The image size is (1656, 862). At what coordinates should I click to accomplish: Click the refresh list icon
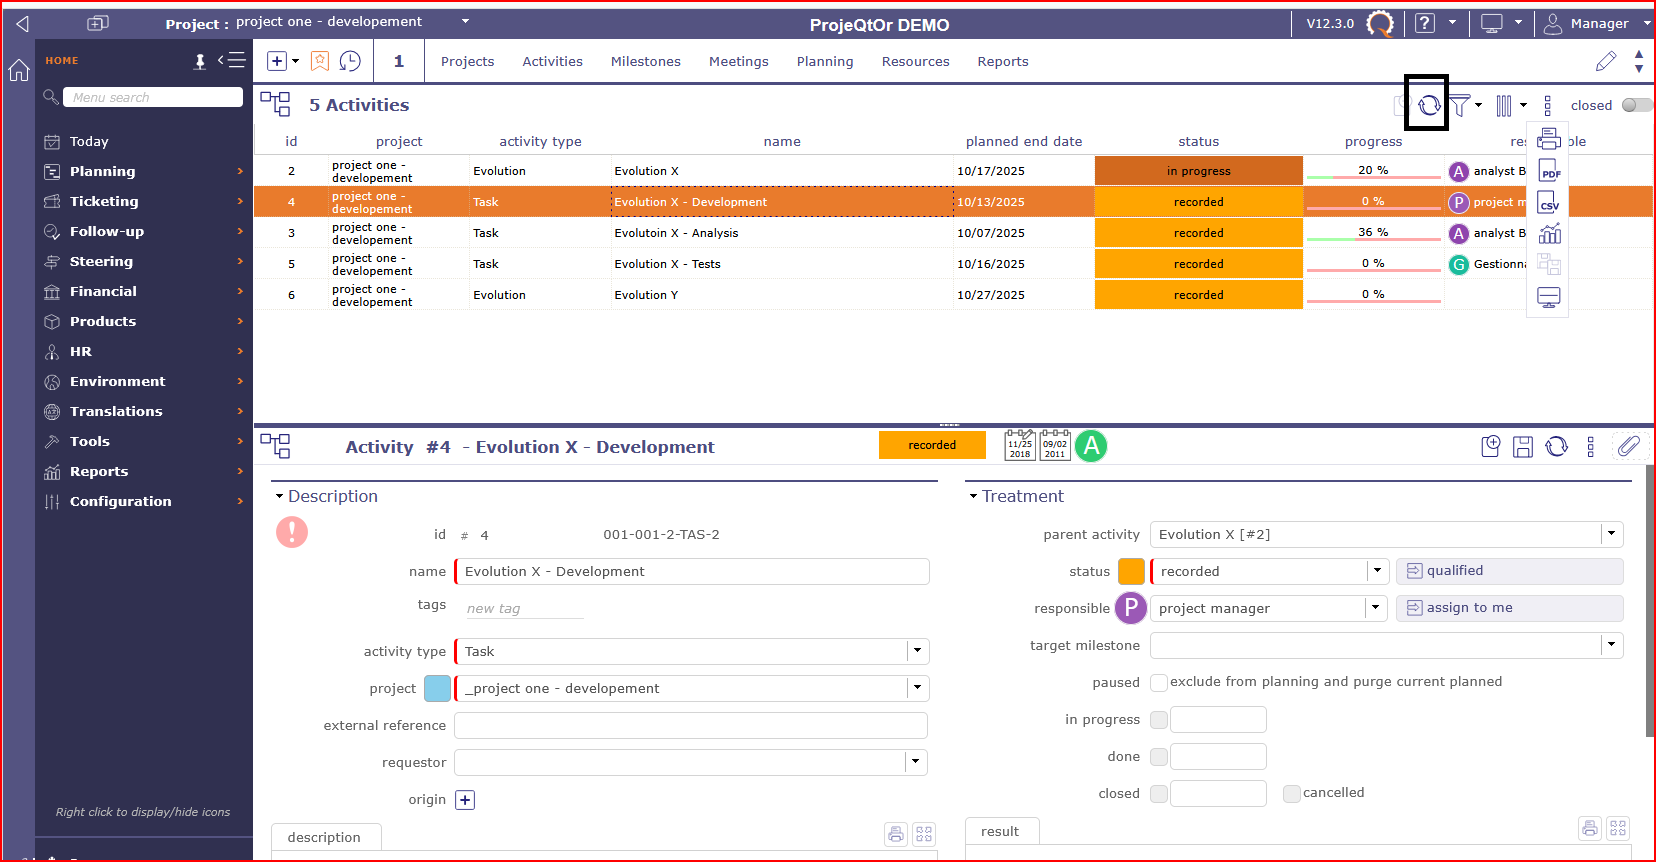[1429, 104]
